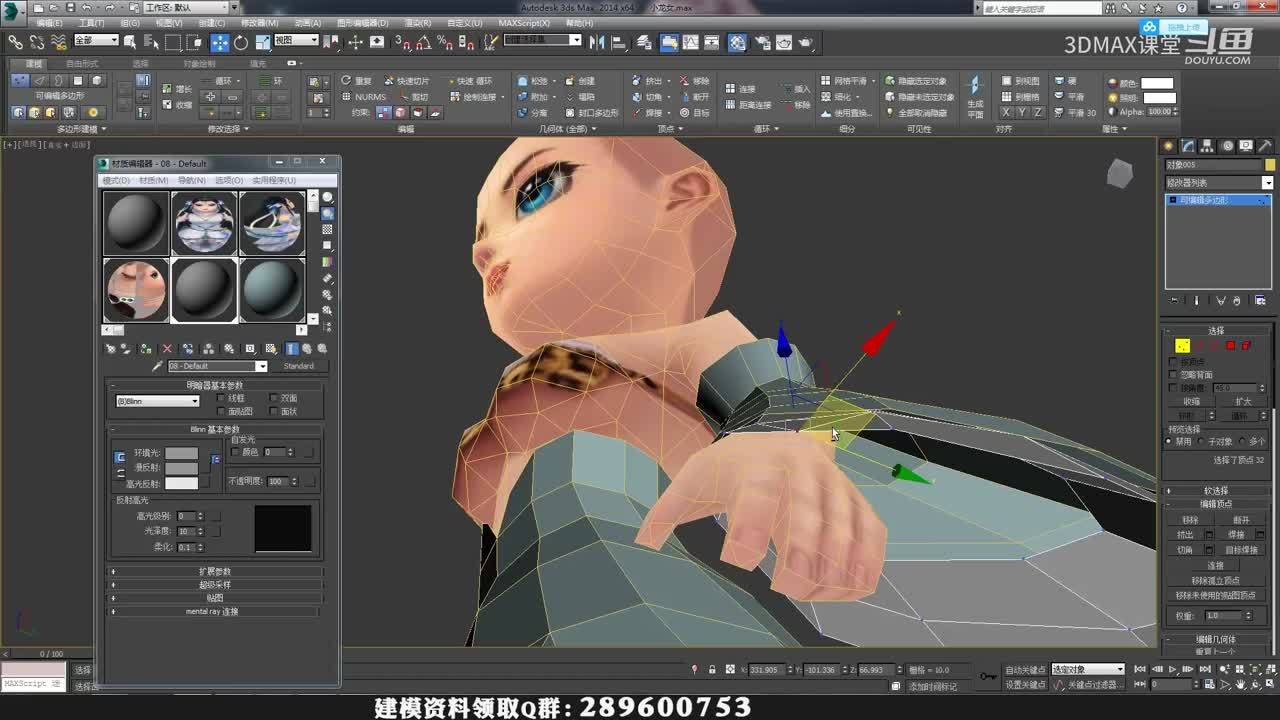Select the anime girl front material sample slot

click(204, 223)
